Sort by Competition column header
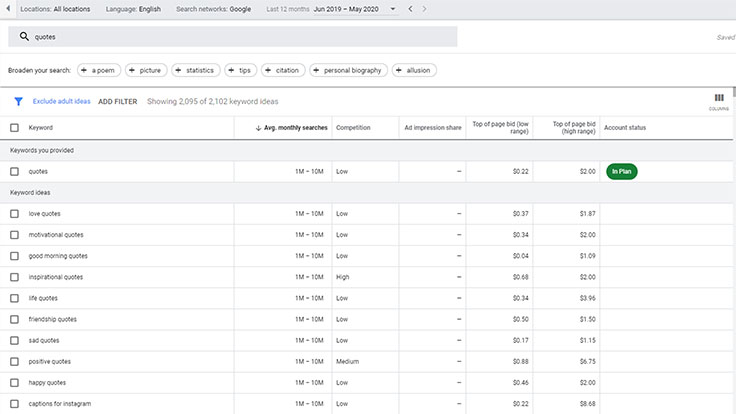737x414 pixels. tap(353, 128)
